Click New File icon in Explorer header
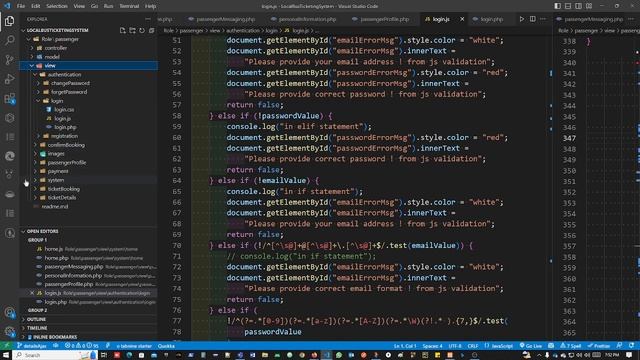Screen dimensions: 640x360 pos(122,30)
